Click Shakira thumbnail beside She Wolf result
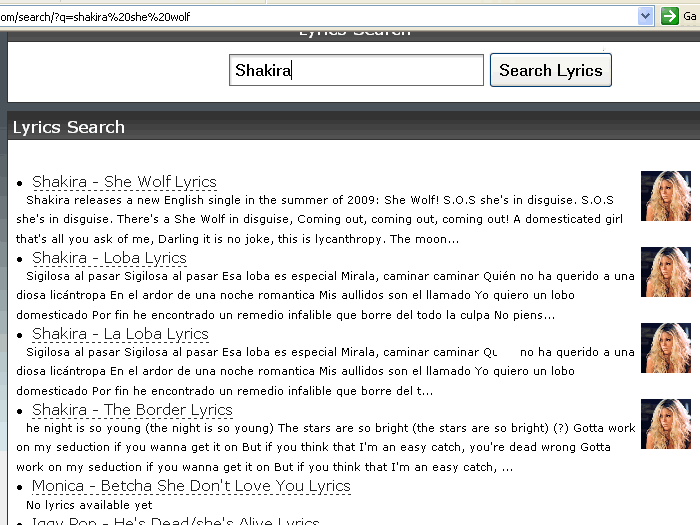700x525 pixels. coord(666,196)
